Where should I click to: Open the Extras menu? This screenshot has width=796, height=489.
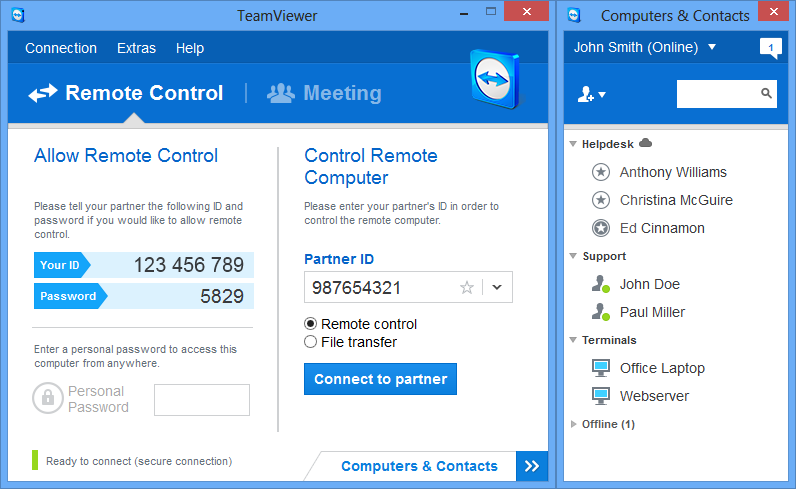tap(136, 48)
